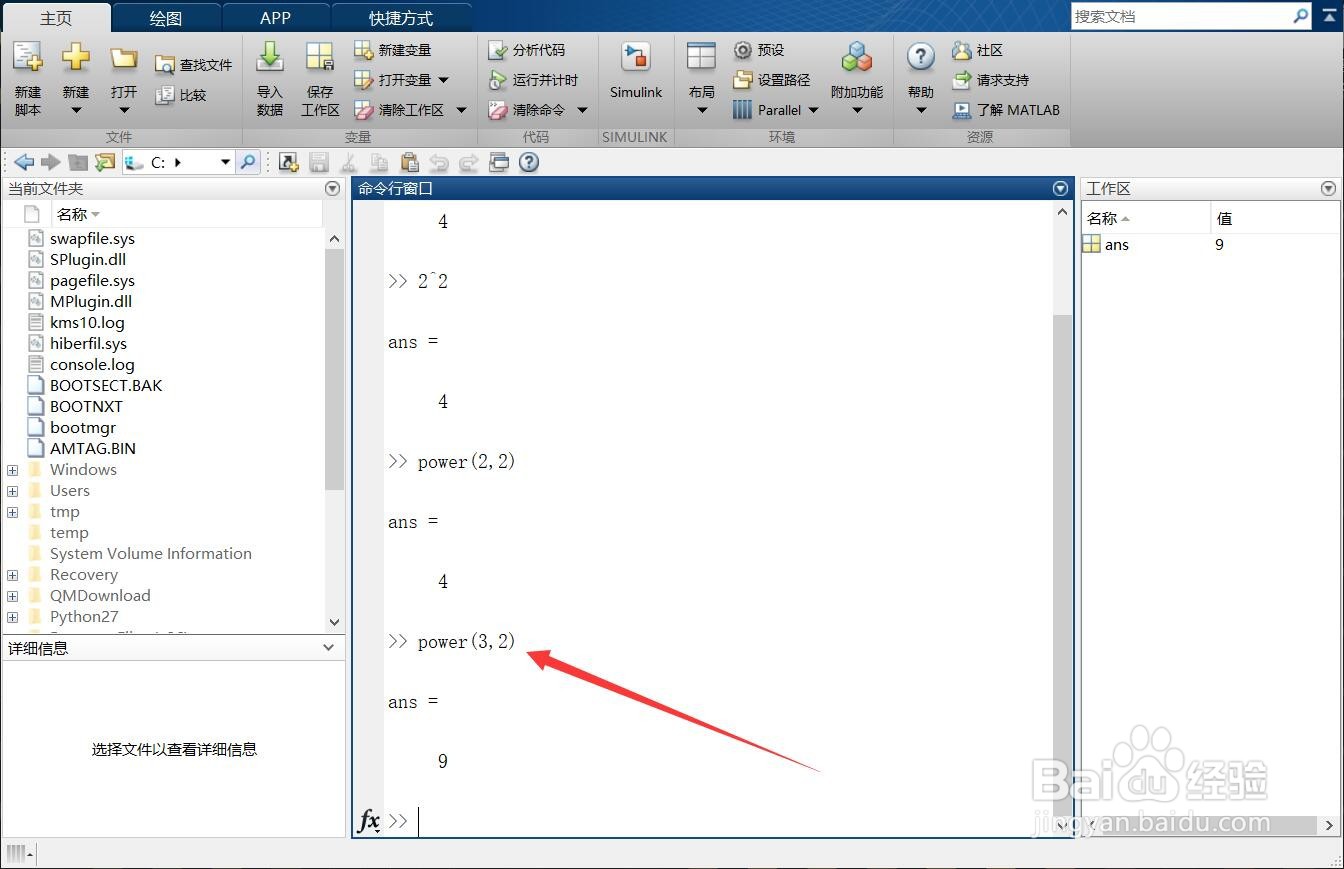Switch to the Shortcuts (快捷方式) tab
Screen dimensions: 1344x869
(x=401, y=18)
